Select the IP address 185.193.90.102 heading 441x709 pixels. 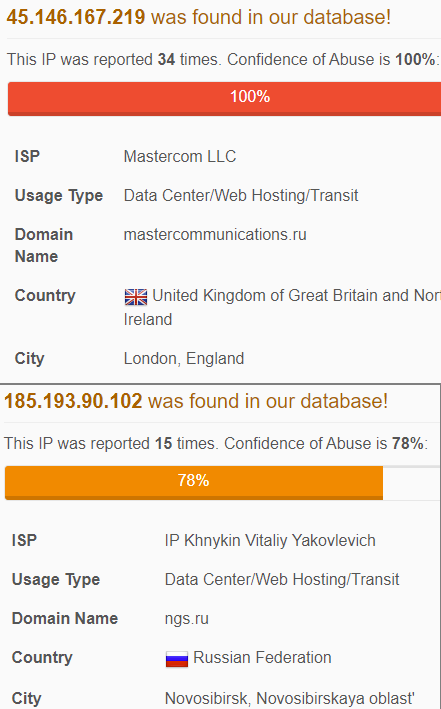click(73, 401)
